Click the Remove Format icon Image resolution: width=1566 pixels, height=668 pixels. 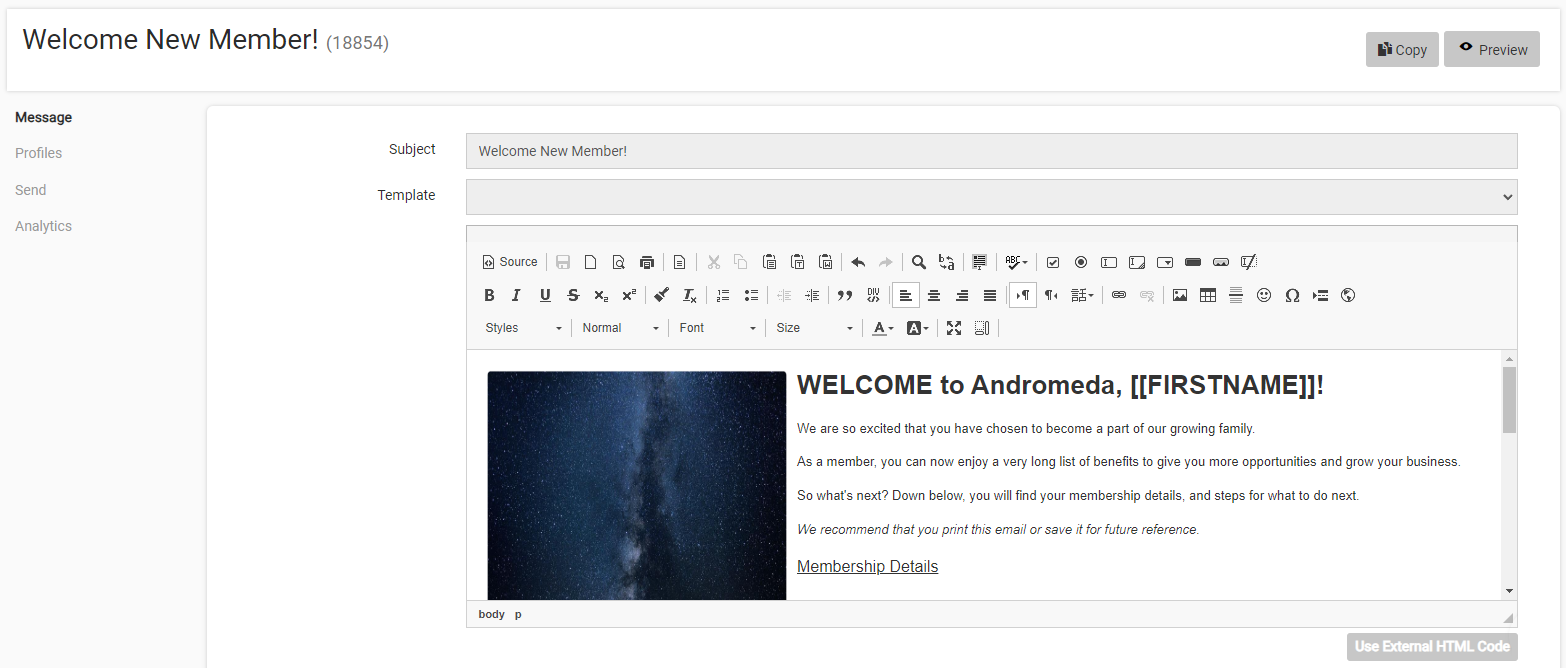690,295
